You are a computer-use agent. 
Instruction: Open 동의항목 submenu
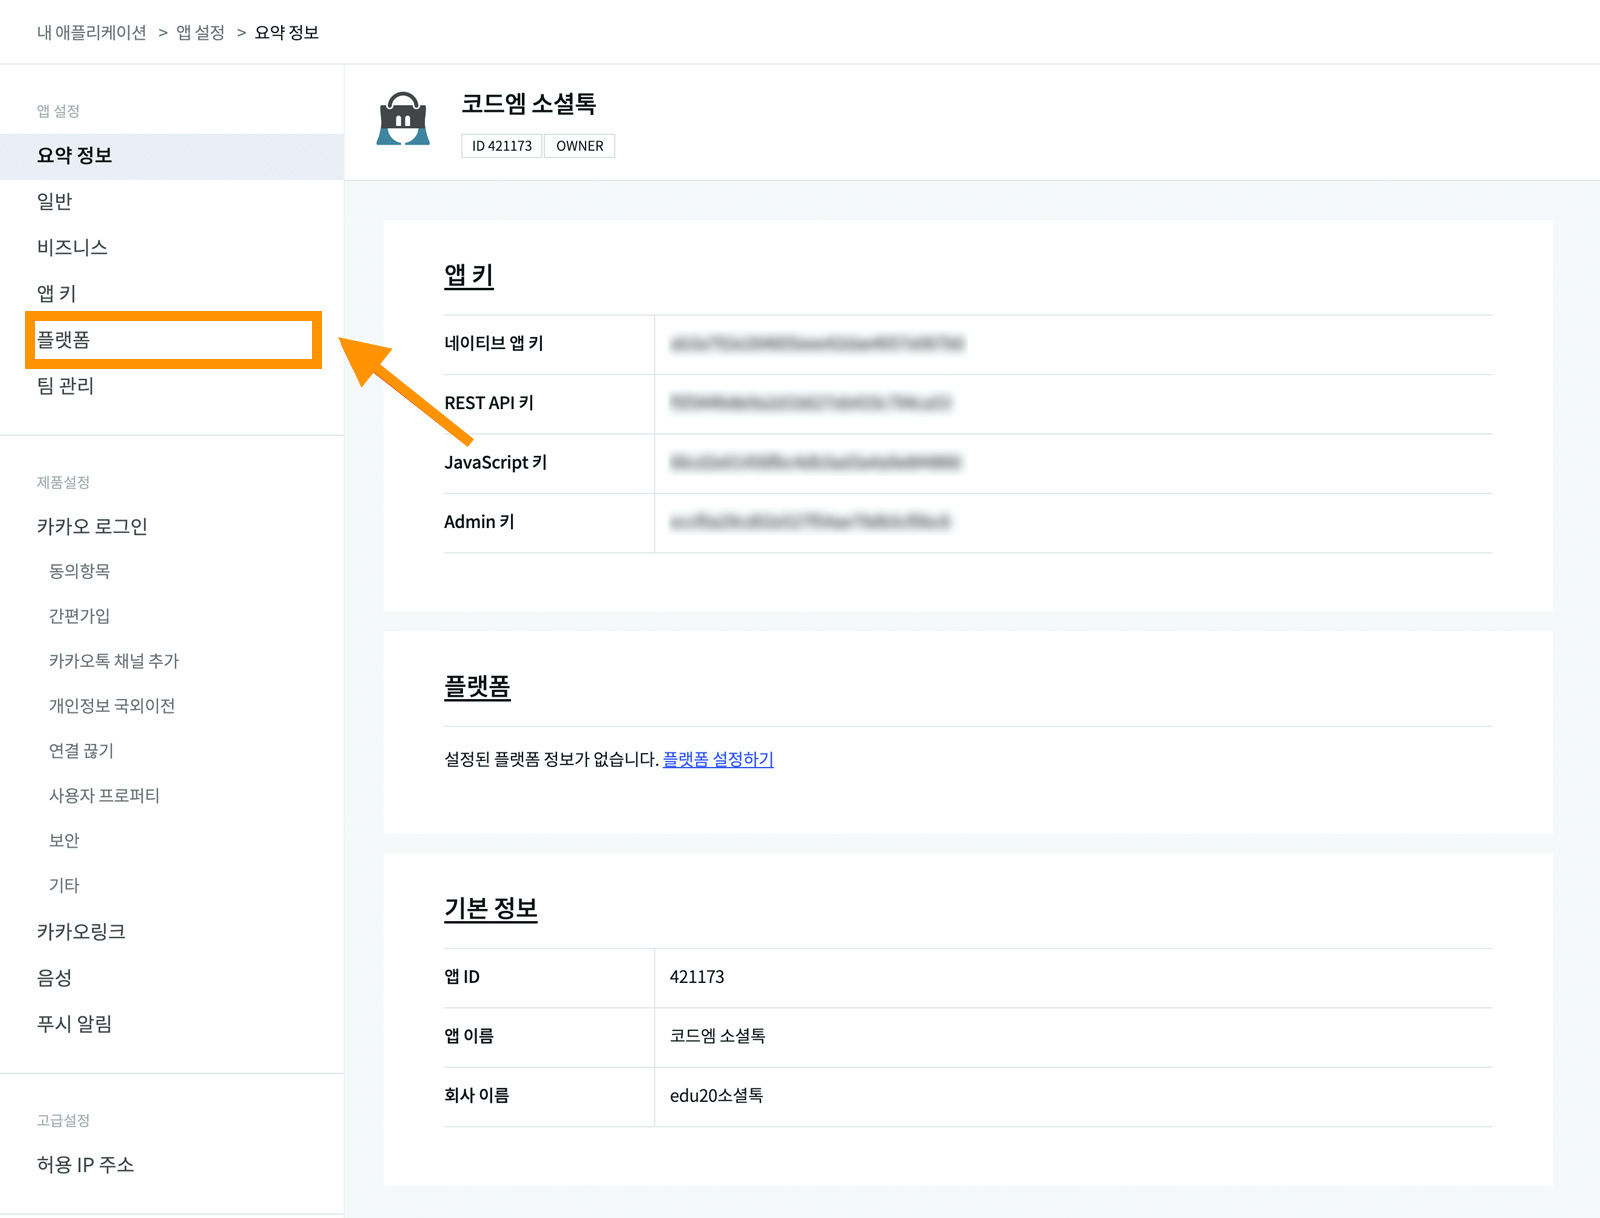79,571
